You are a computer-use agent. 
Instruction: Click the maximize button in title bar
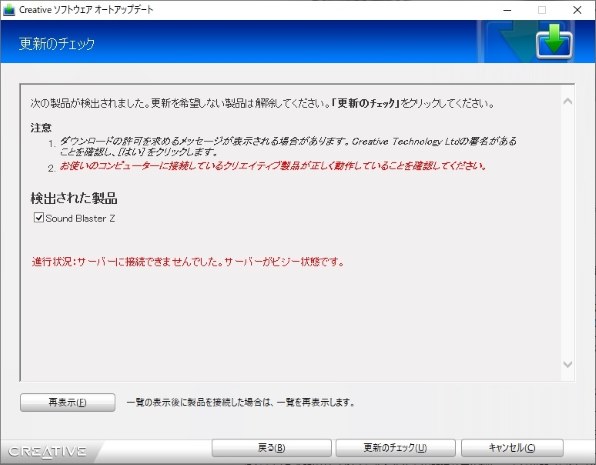point(542,10)
